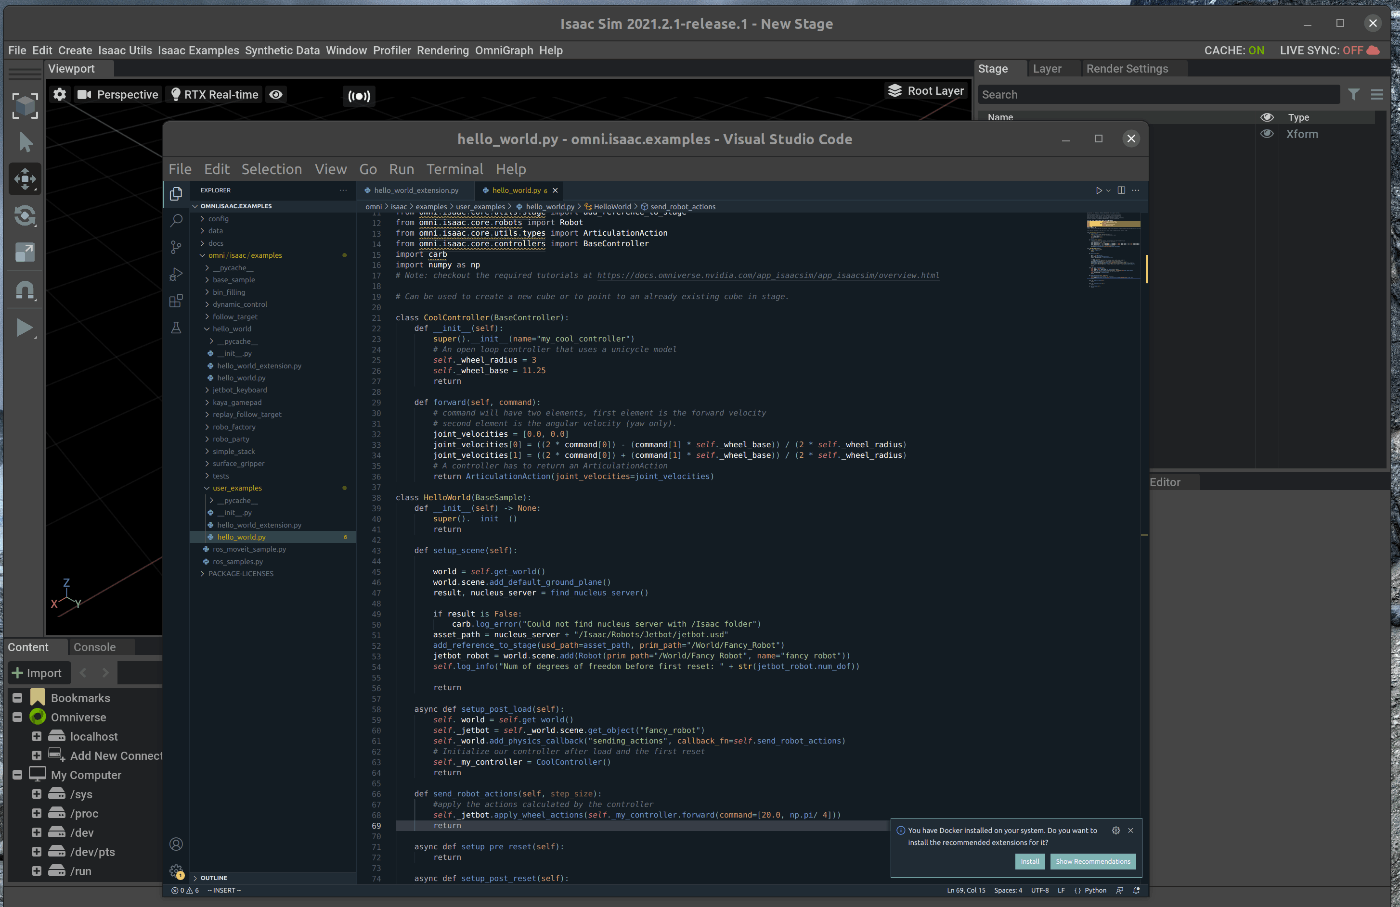The image size is (1400, 907).
Task: Click Install in the Docker notification
Action: (x=1030, y=861)
